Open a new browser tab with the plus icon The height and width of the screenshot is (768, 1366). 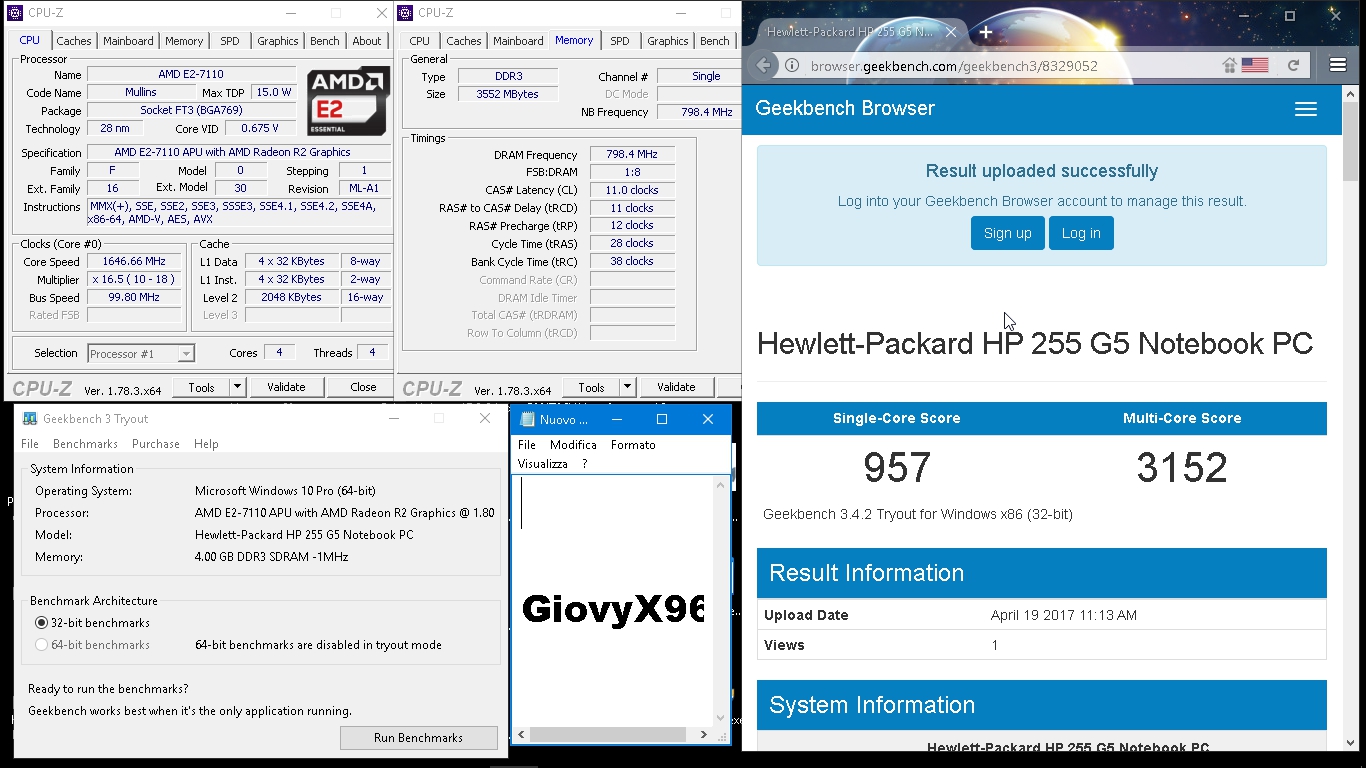985,32
